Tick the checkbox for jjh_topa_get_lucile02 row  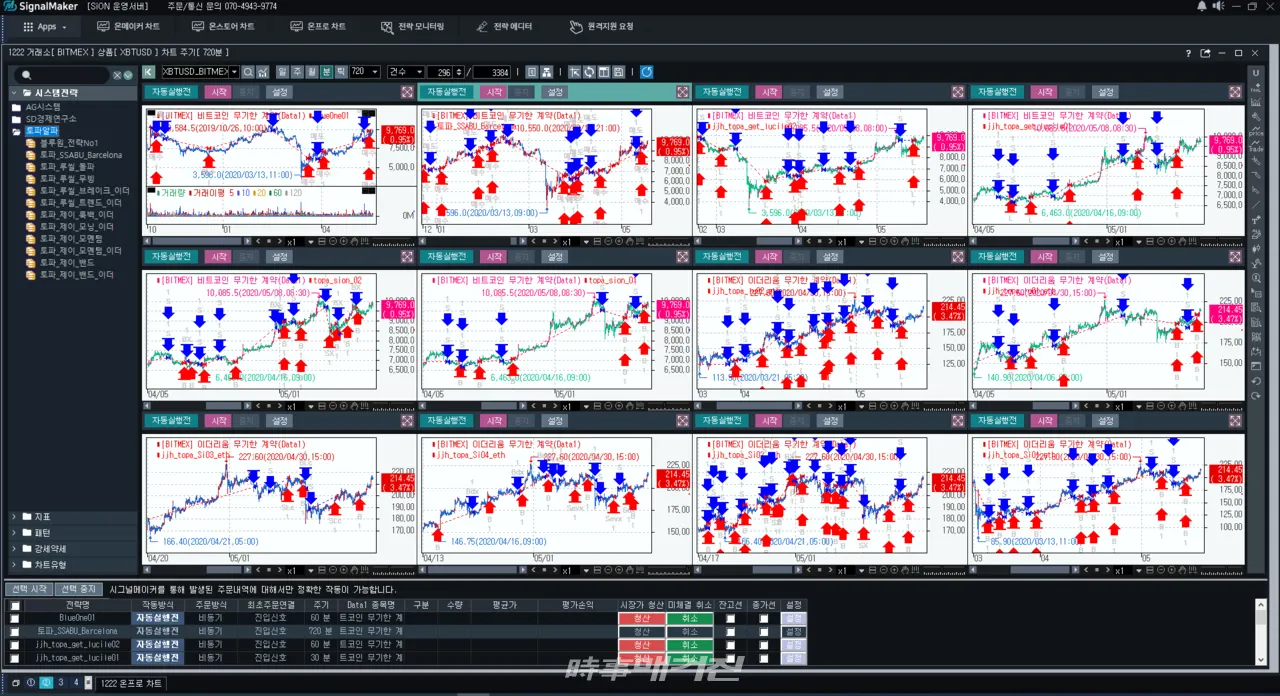14,645
